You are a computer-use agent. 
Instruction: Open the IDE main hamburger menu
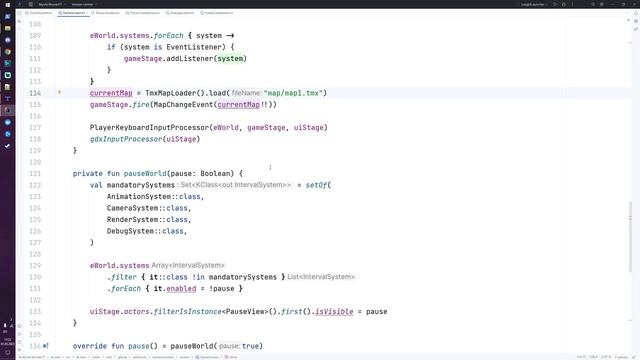pos(31,4)
